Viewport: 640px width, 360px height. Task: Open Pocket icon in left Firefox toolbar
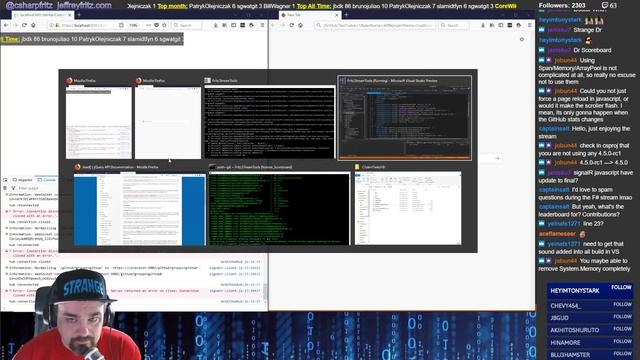pyautogui.click(x=156, y=25)
